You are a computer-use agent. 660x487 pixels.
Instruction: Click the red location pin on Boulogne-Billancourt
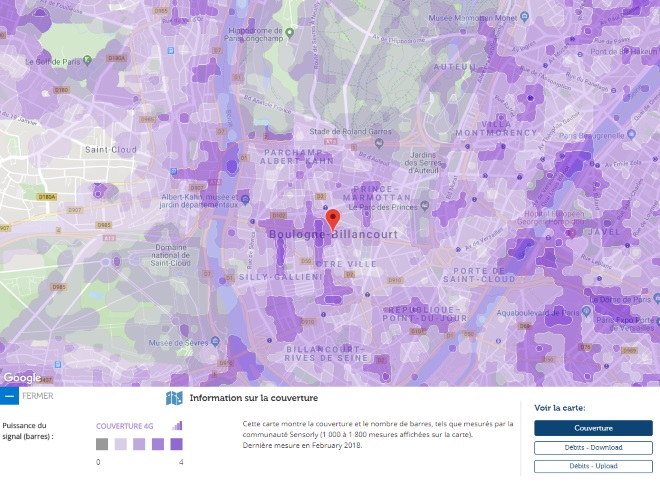coord(333,219)
